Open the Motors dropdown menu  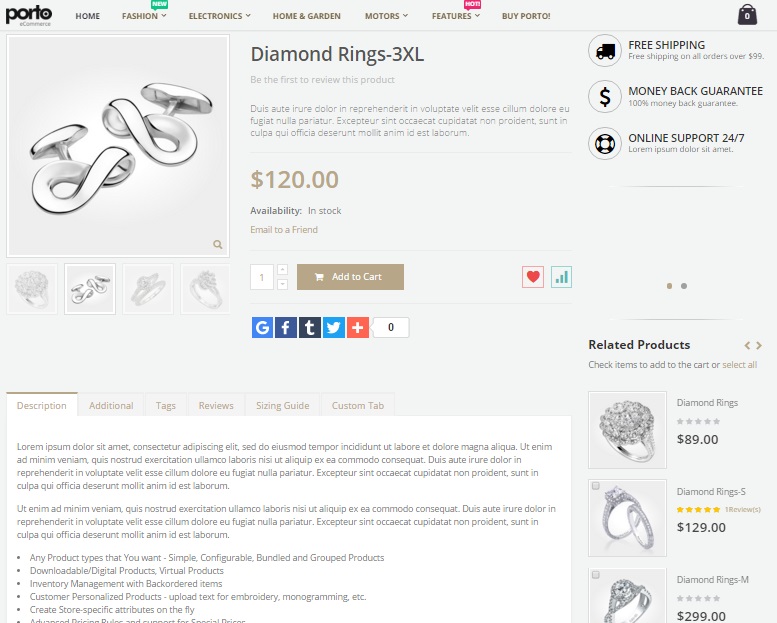pos(386,16)
